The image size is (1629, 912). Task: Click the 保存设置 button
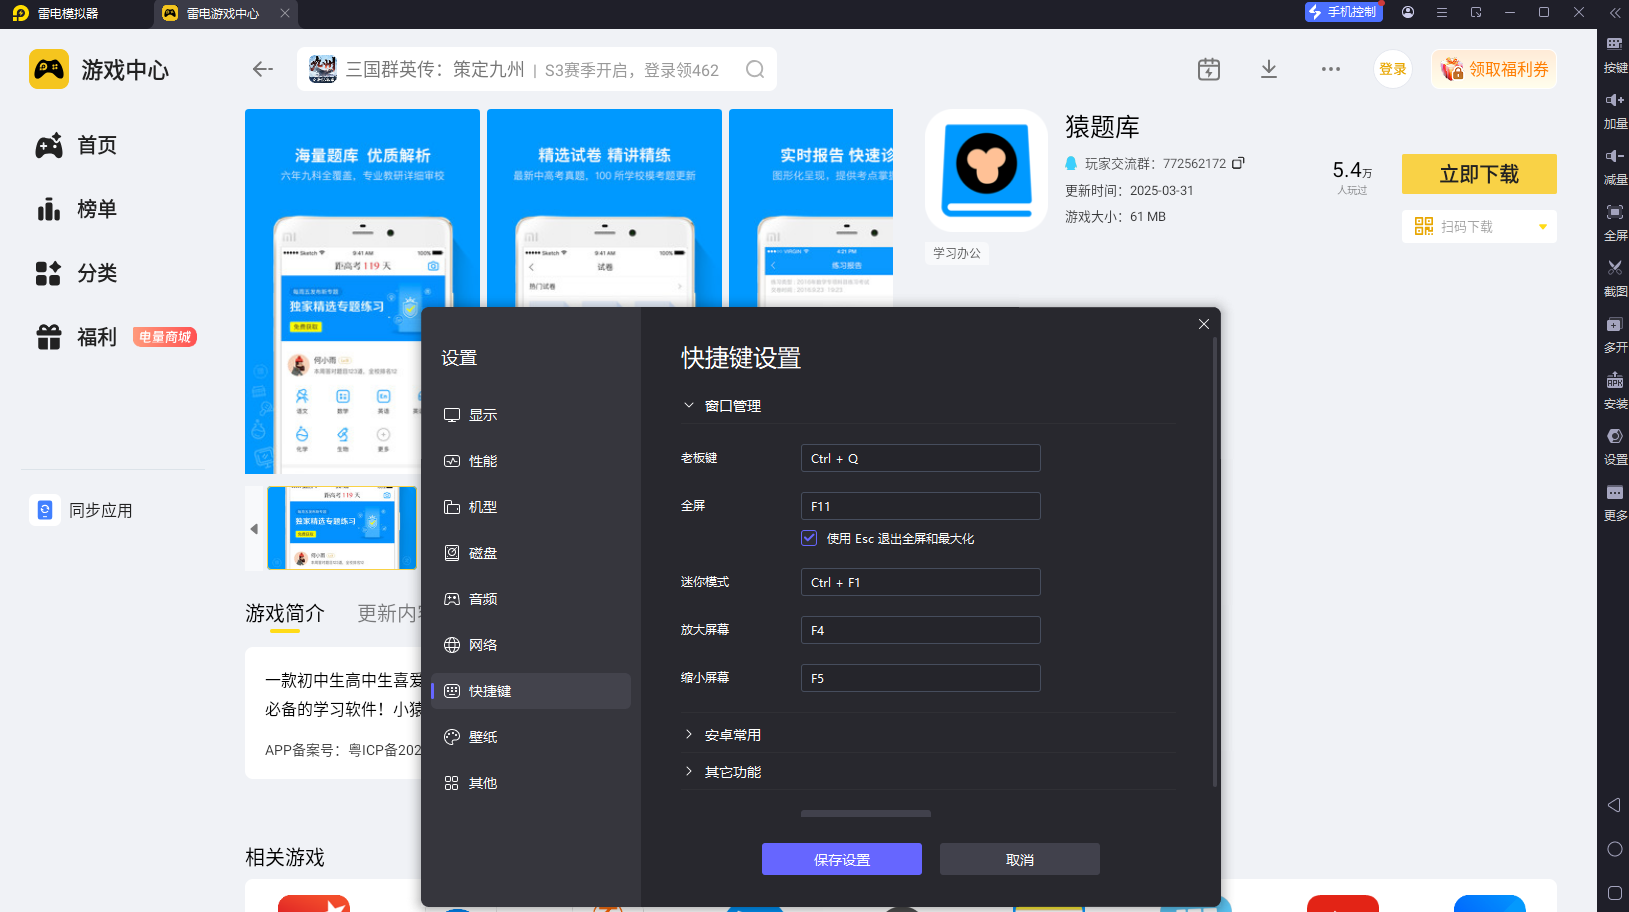click(842, 859)
